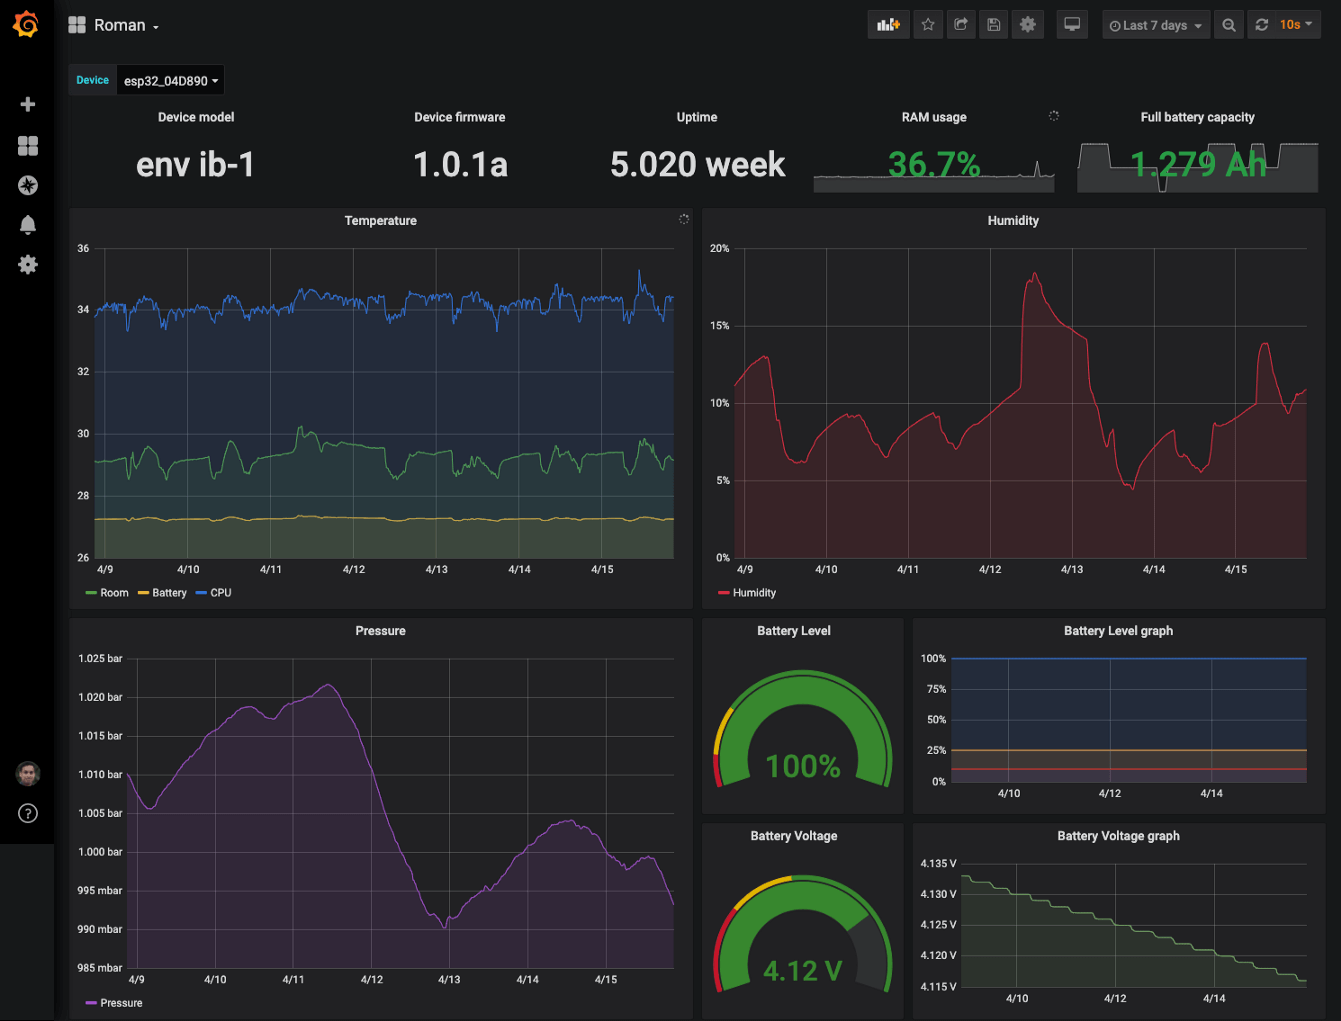Screen dimensions: 1341x1021
Task: Open the help question mark button
Action: coord(27,813)
